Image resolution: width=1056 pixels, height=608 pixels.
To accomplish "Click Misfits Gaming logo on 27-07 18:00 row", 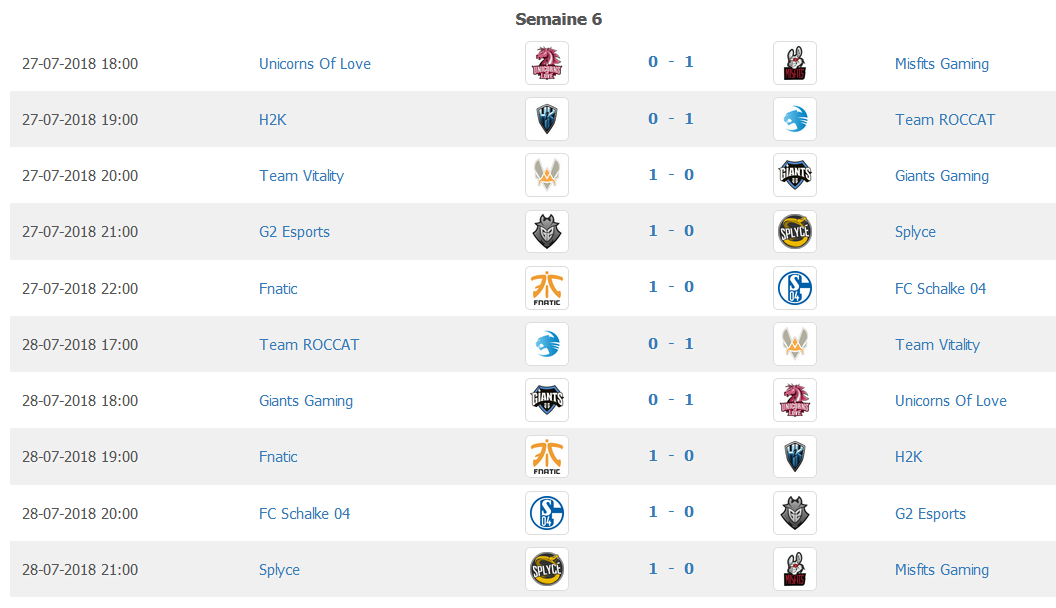I will [x=795, y=63].
